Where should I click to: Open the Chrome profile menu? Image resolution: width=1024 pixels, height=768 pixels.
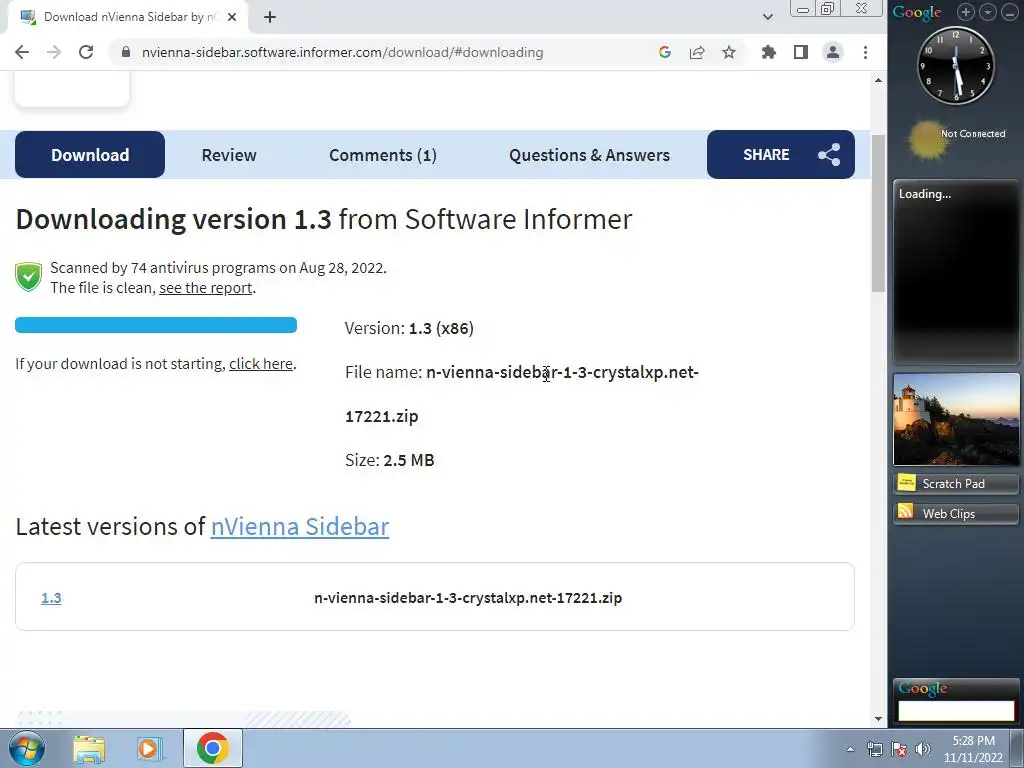[833, 52]
